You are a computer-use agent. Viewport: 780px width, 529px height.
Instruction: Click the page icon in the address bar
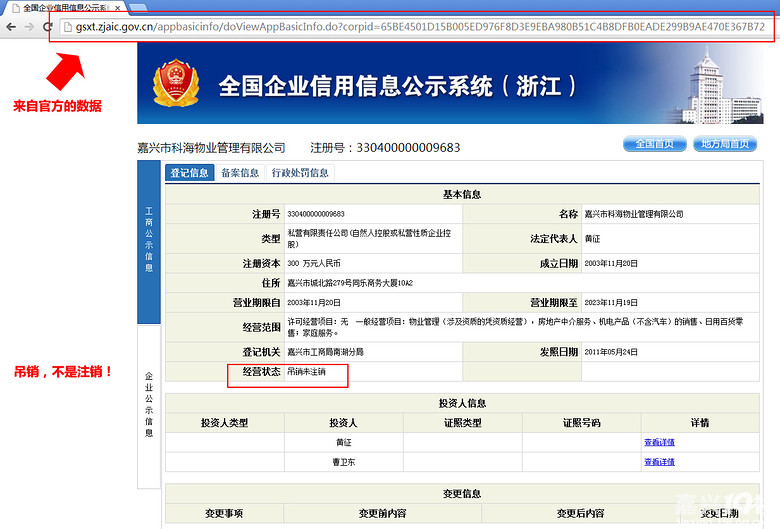pos(68,26)
